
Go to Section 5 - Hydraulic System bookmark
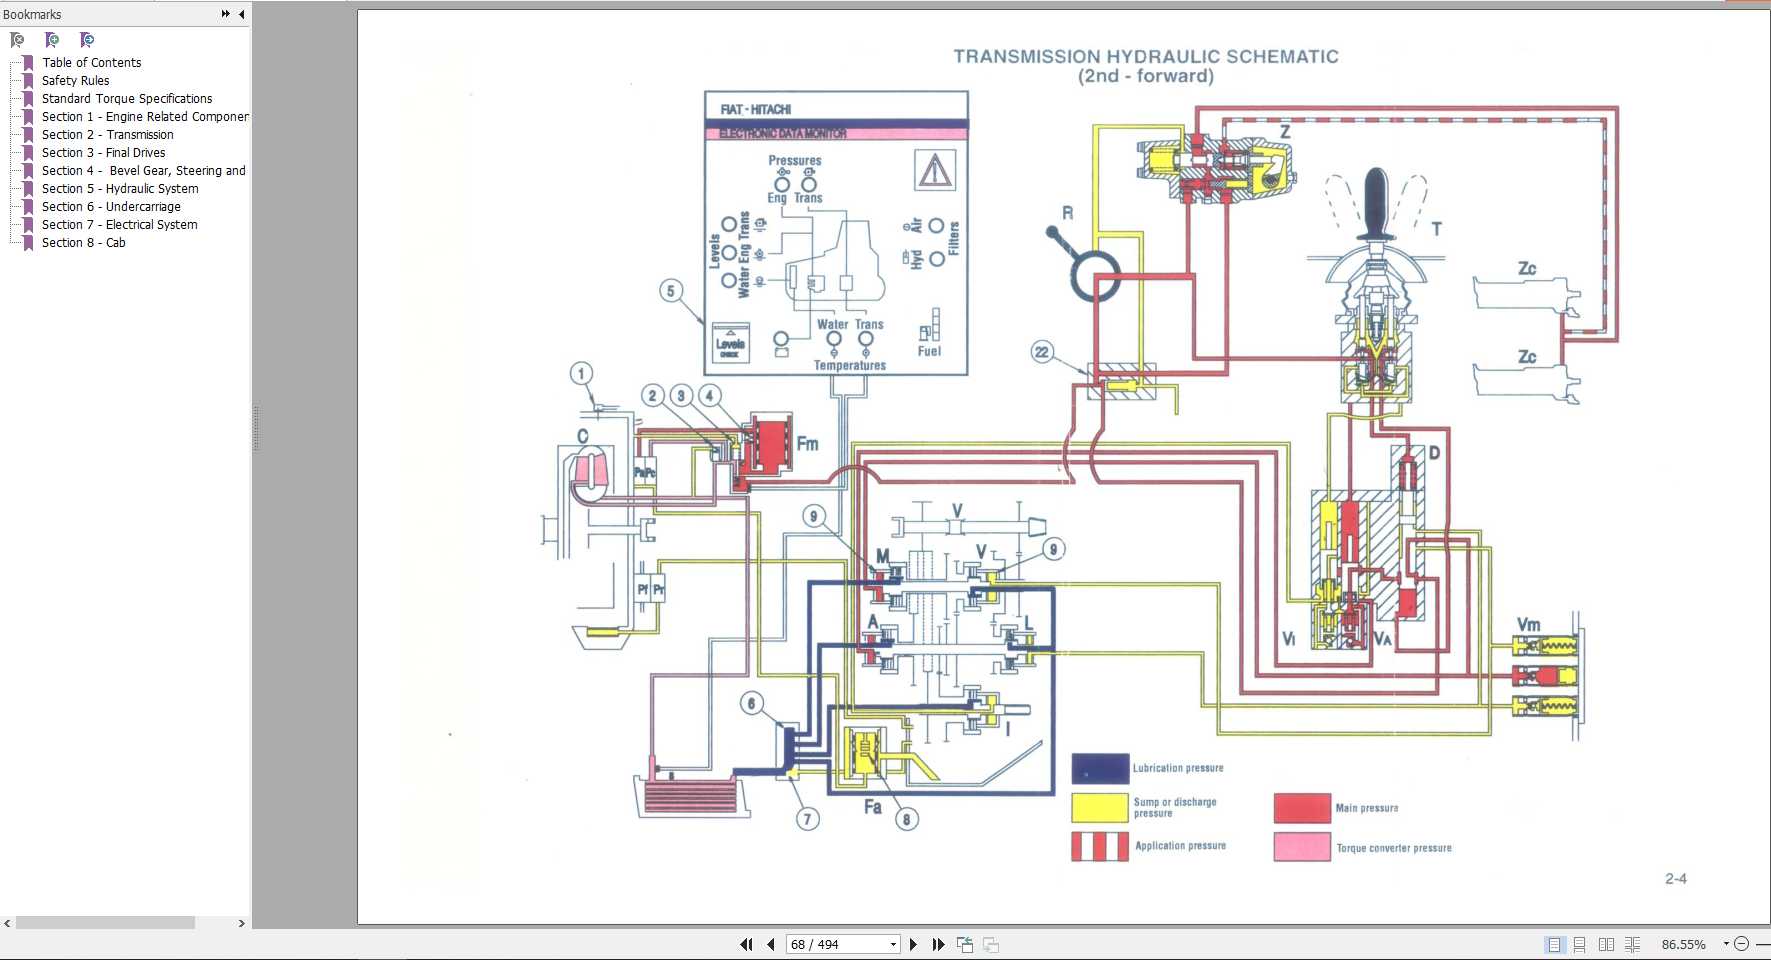tap(120, 188)
